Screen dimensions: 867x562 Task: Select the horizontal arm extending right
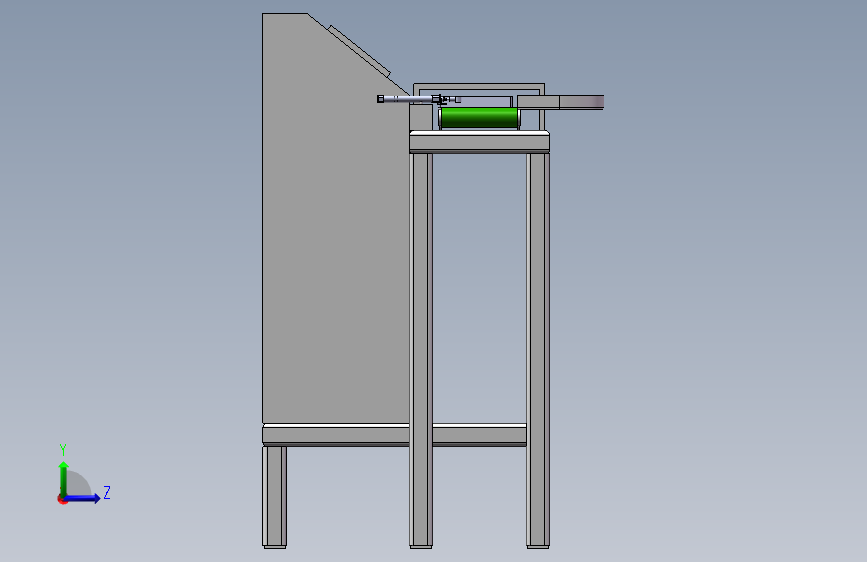(x=560, y=102)
